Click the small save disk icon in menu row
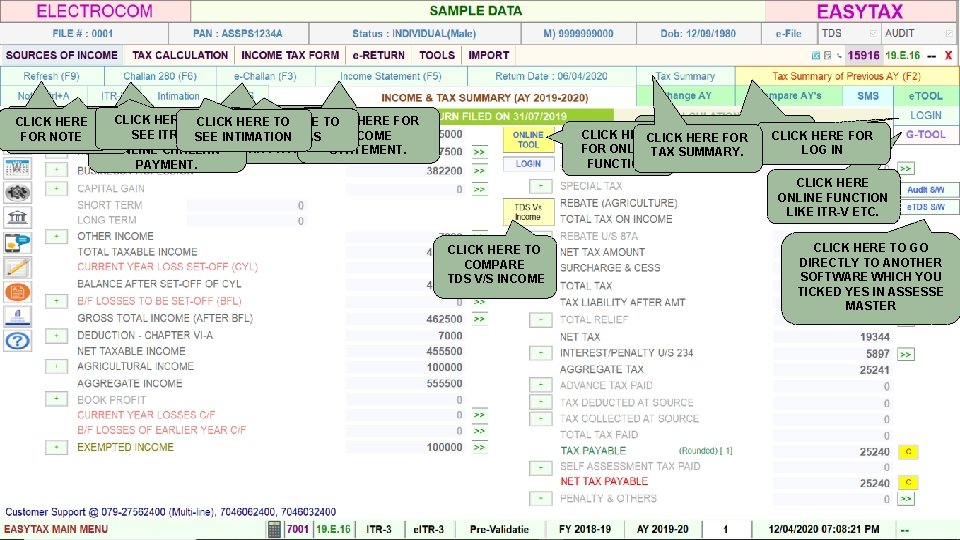960x540 pixels. (x=828, y=55)
